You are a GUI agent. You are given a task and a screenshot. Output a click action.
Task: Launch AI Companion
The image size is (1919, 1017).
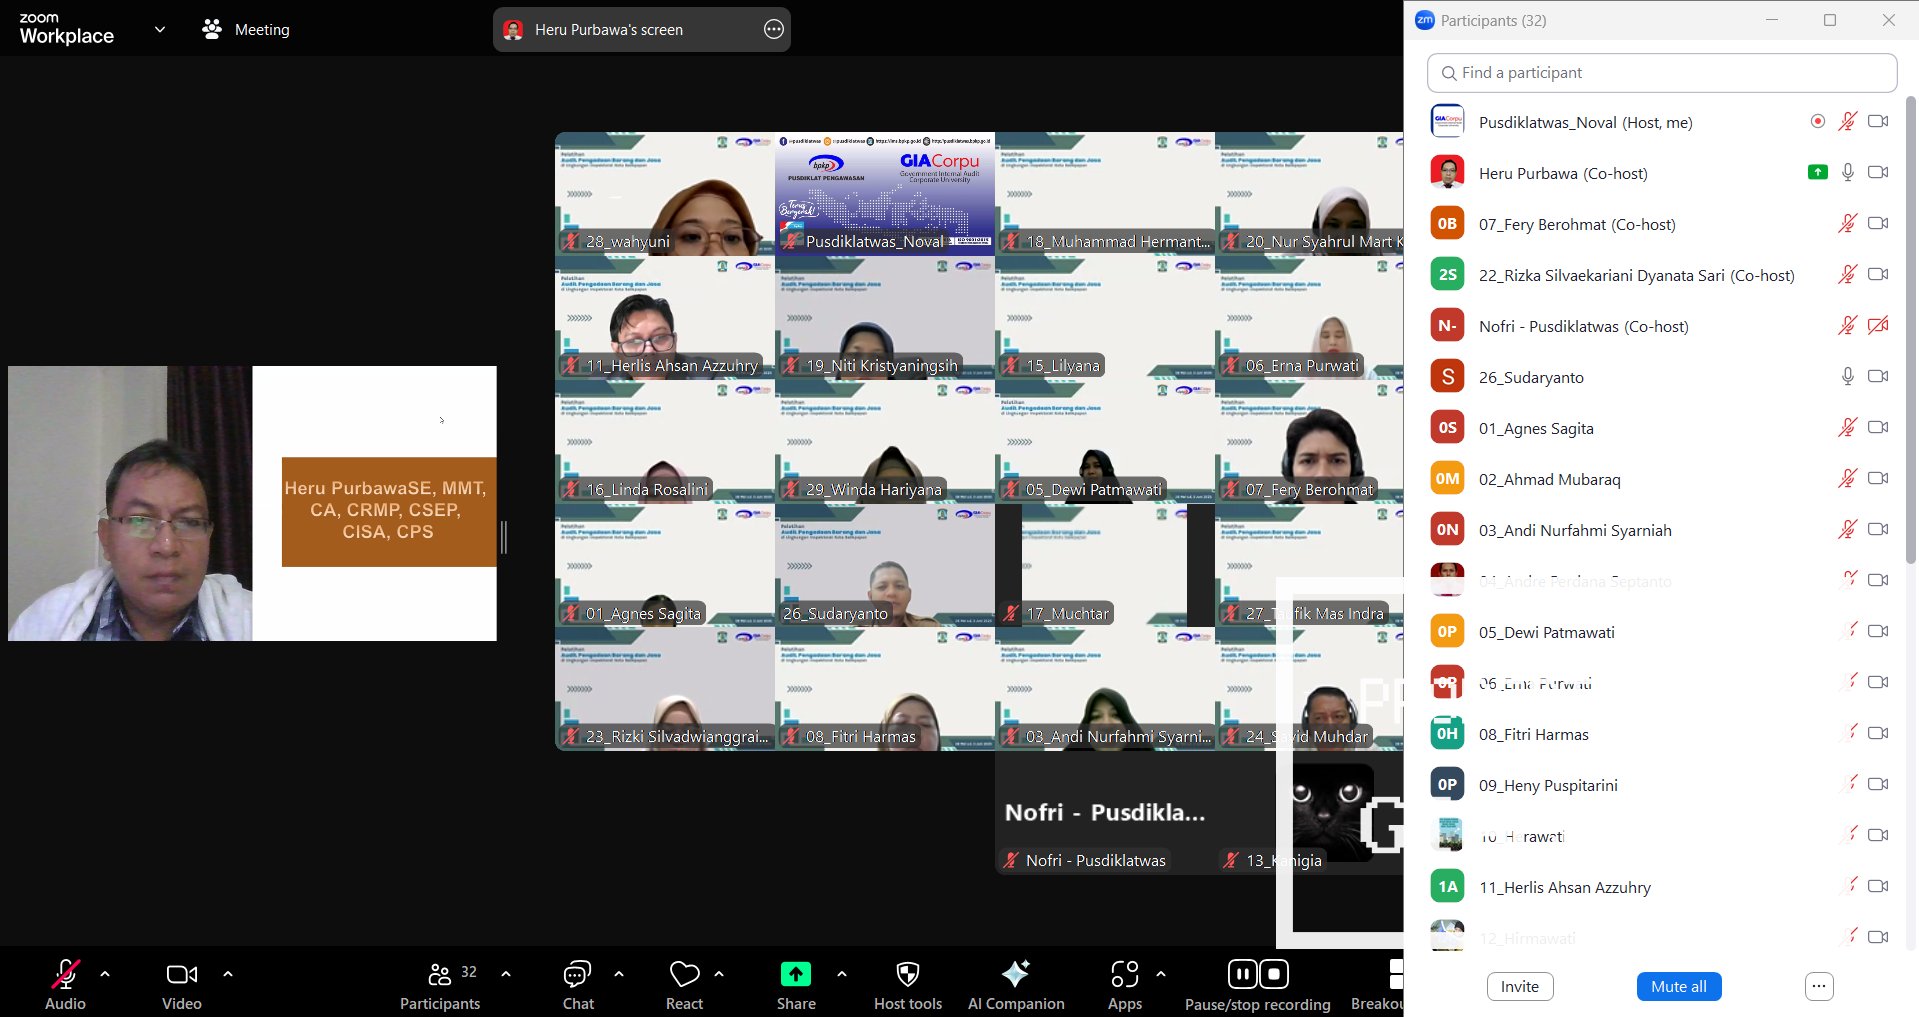point(1015,975)
